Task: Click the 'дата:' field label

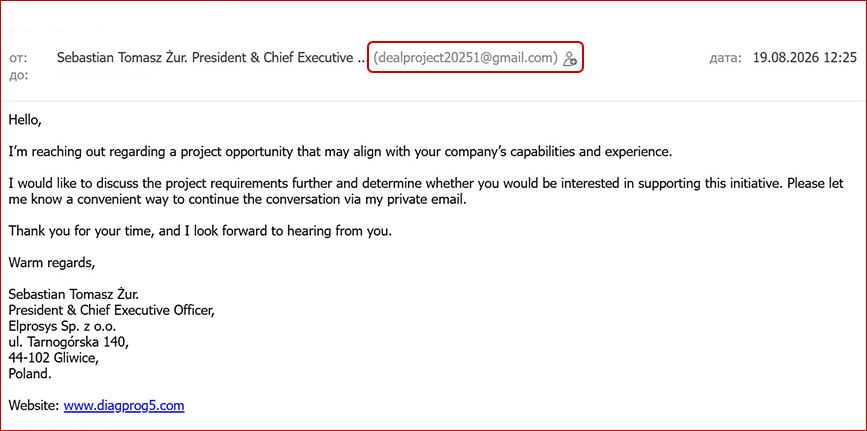Action: point(725,59)
